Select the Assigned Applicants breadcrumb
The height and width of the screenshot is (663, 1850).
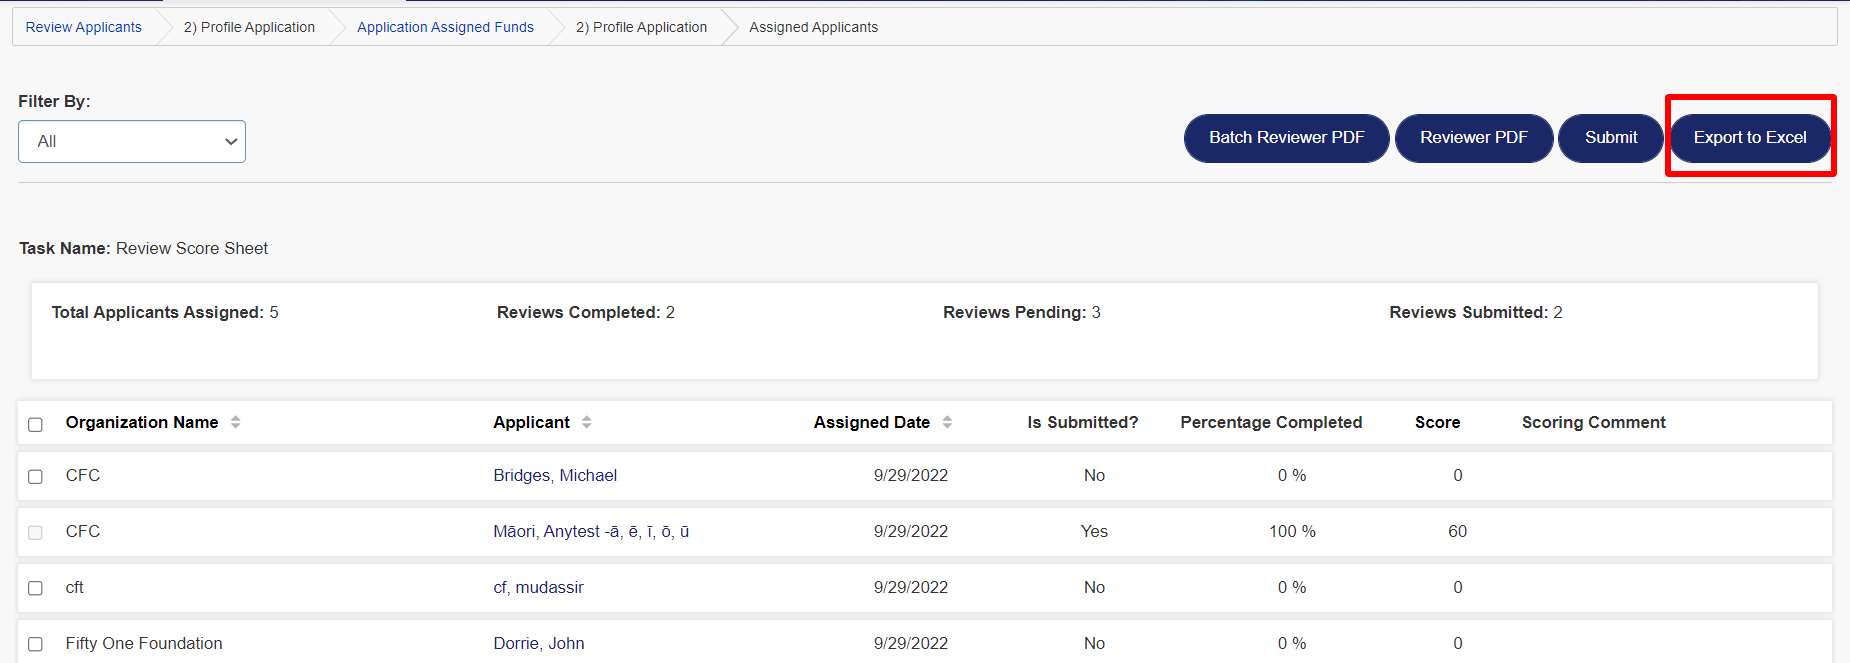point(813,27)
